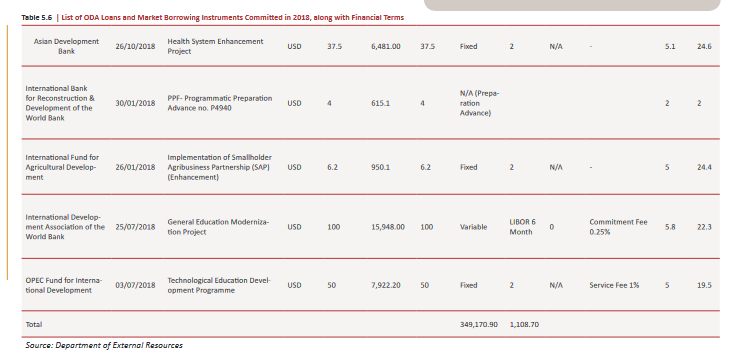The width and height of the screenshot is (737, 361).
Task: Click 'Source: Department of External Resources' note
Action: [x=104, y=345]
